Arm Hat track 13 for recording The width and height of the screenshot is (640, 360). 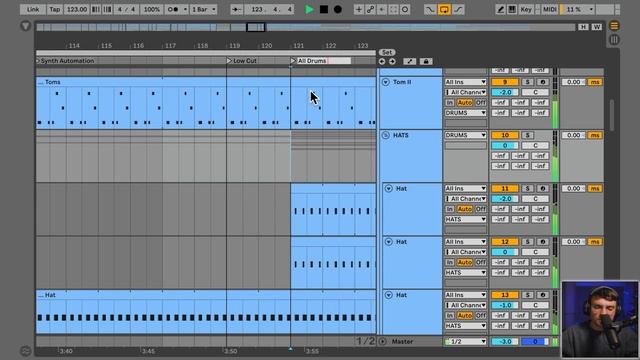(x=543, y=295)
